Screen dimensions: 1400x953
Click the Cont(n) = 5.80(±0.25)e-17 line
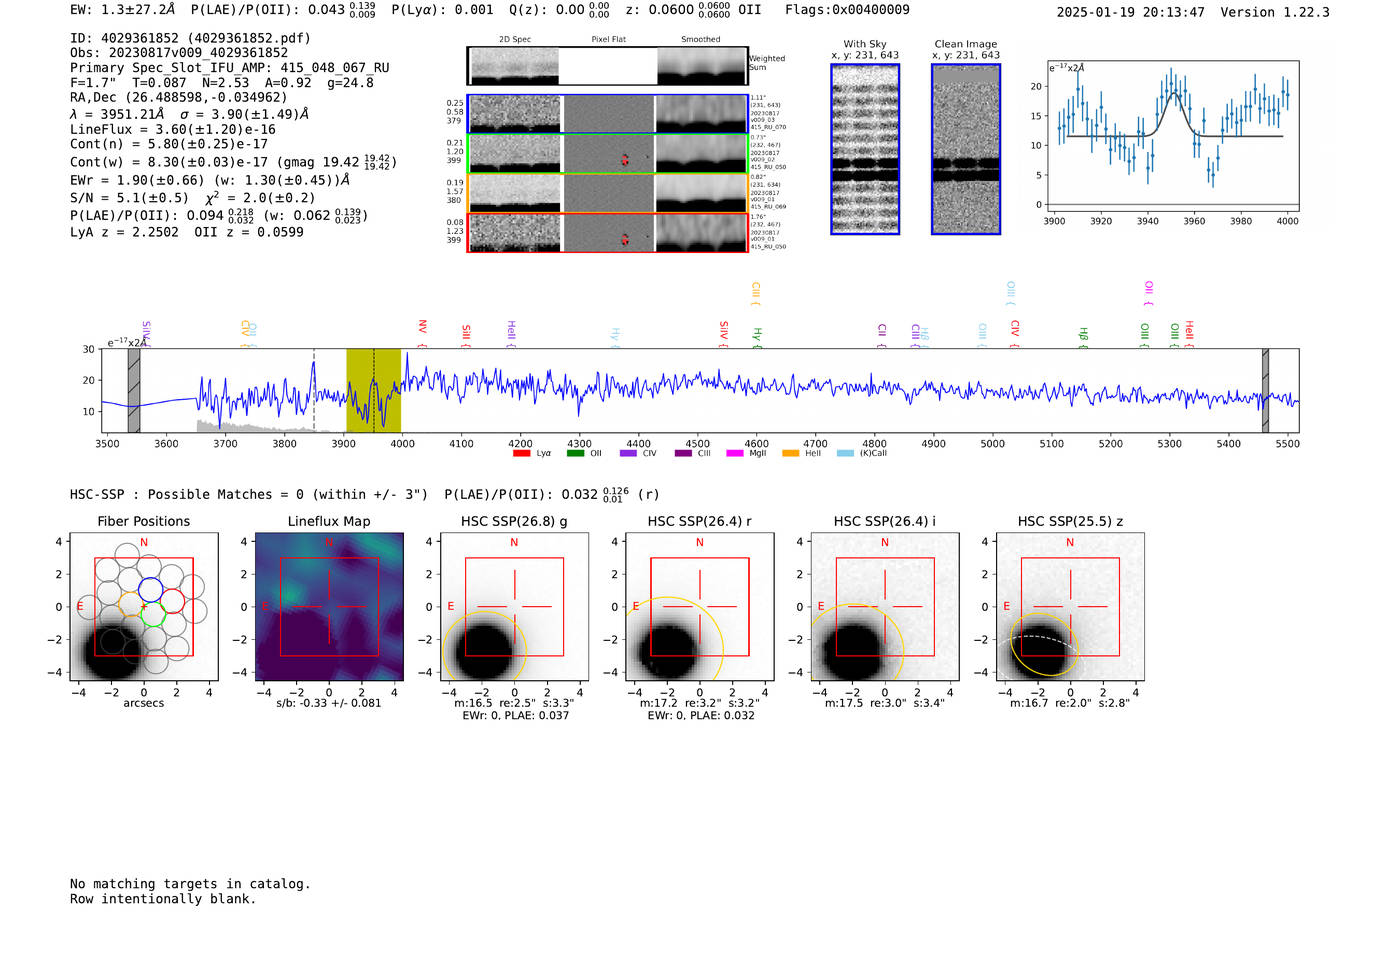point(169,144)
